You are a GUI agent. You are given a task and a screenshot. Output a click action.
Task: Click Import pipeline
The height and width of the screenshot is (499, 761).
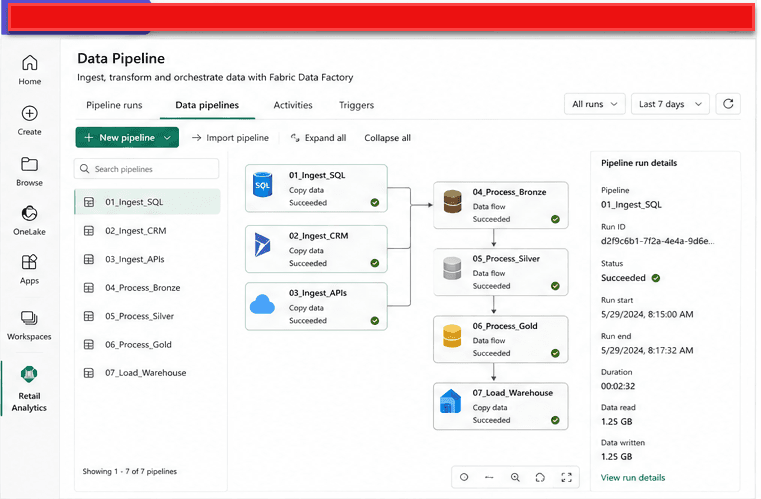click(x=230, y=138)
